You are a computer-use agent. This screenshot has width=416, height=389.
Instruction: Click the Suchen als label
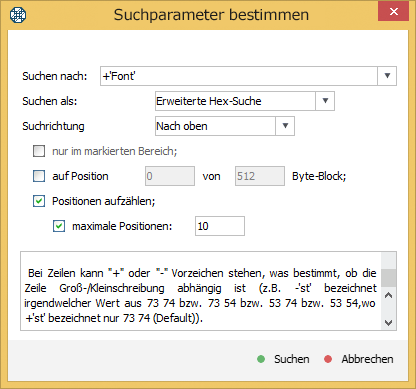point(50,101)
